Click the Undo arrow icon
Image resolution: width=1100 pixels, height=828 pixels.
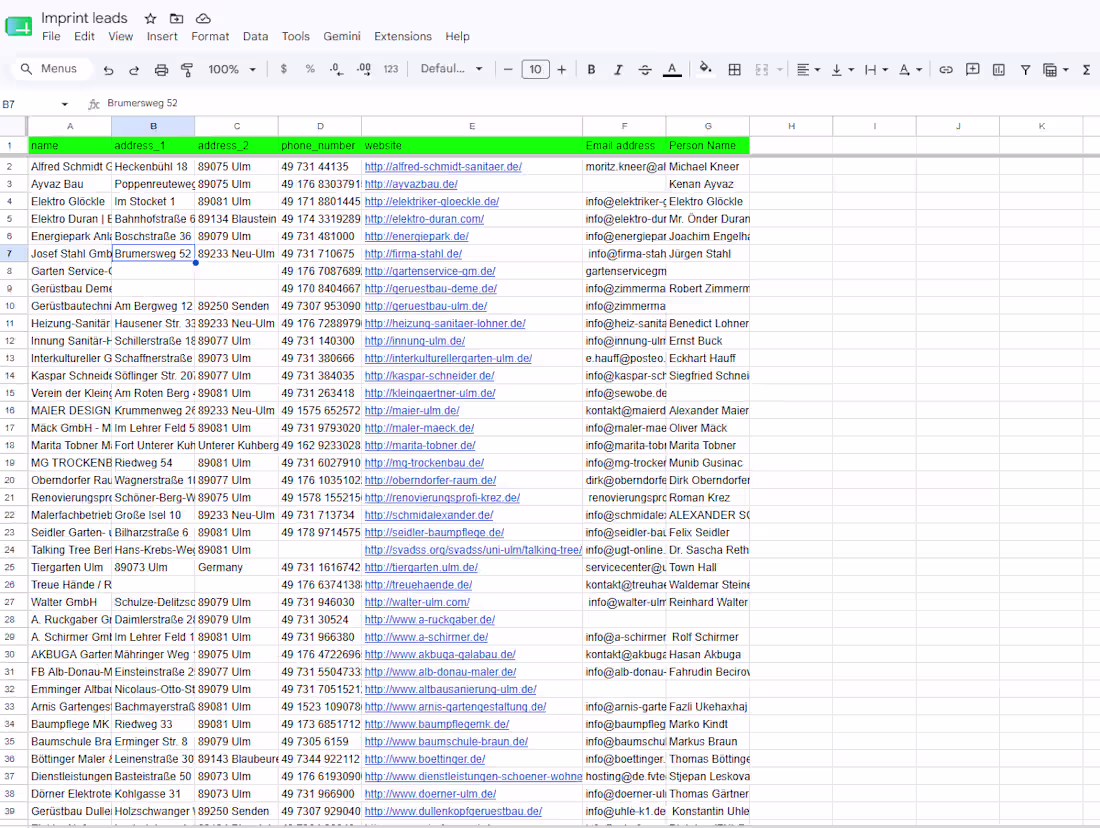pos(108,69)
